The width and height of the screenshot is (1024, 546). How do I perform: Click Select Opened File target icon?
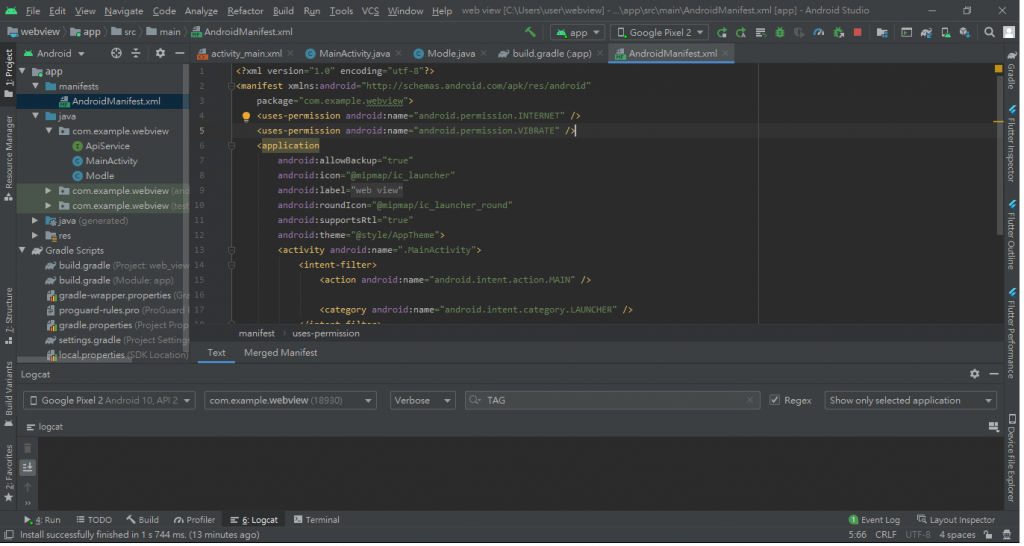coord(117,54)
